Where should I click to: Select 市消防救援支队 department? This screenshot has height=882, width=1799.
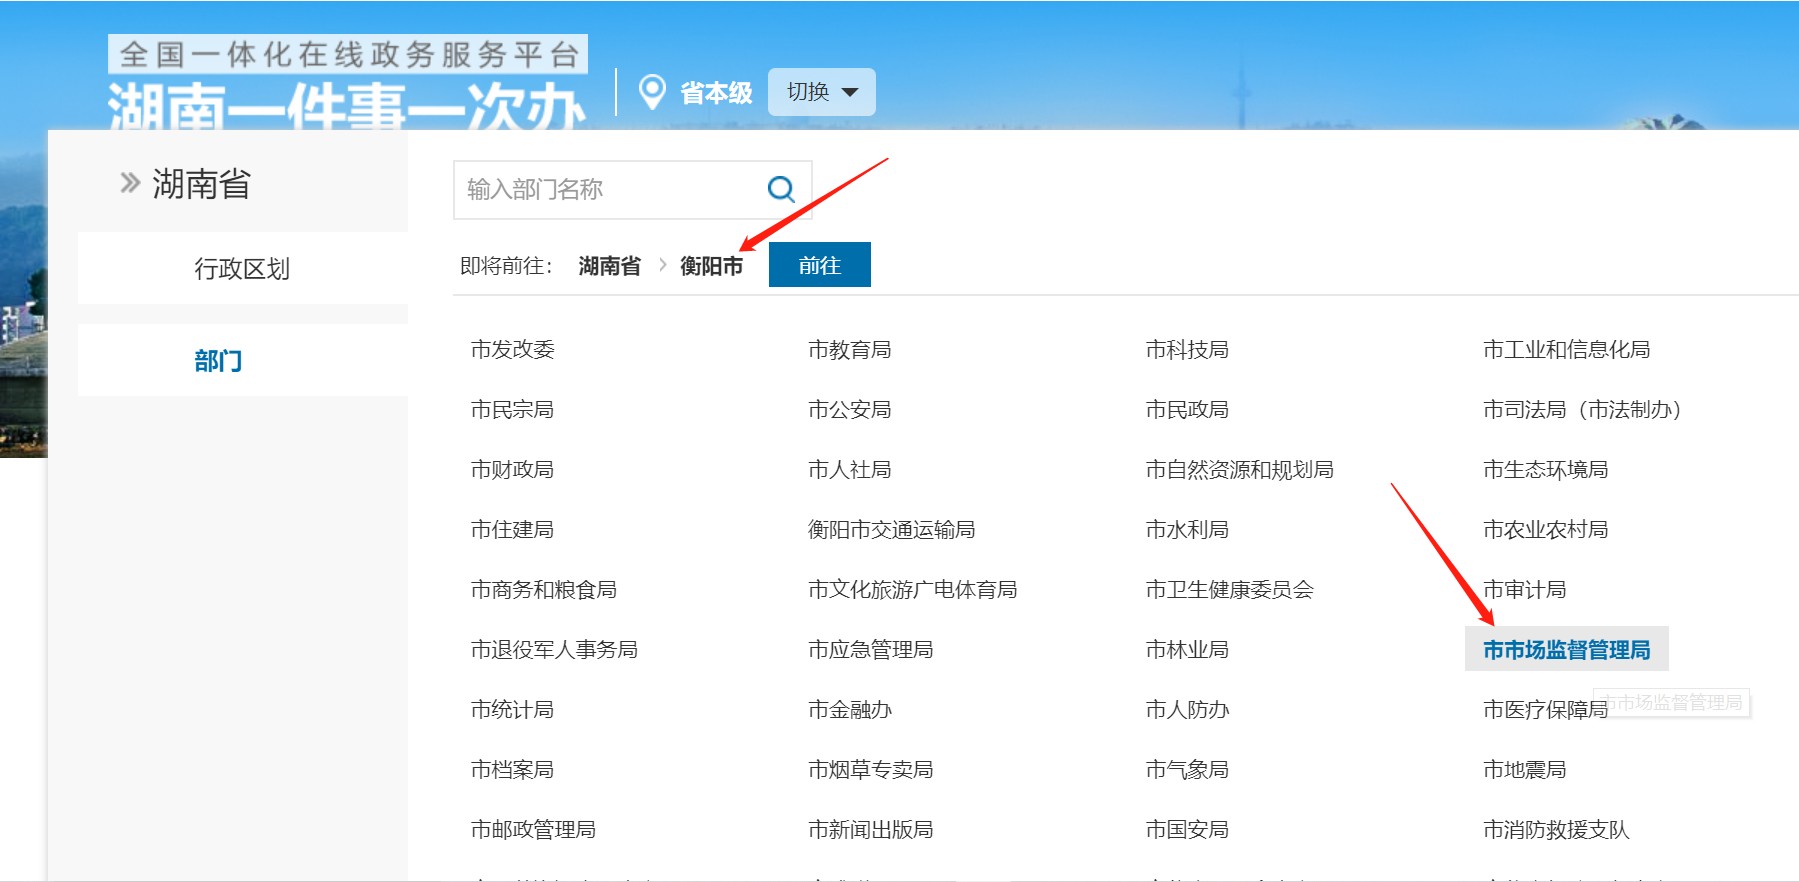coord(1556,829)
